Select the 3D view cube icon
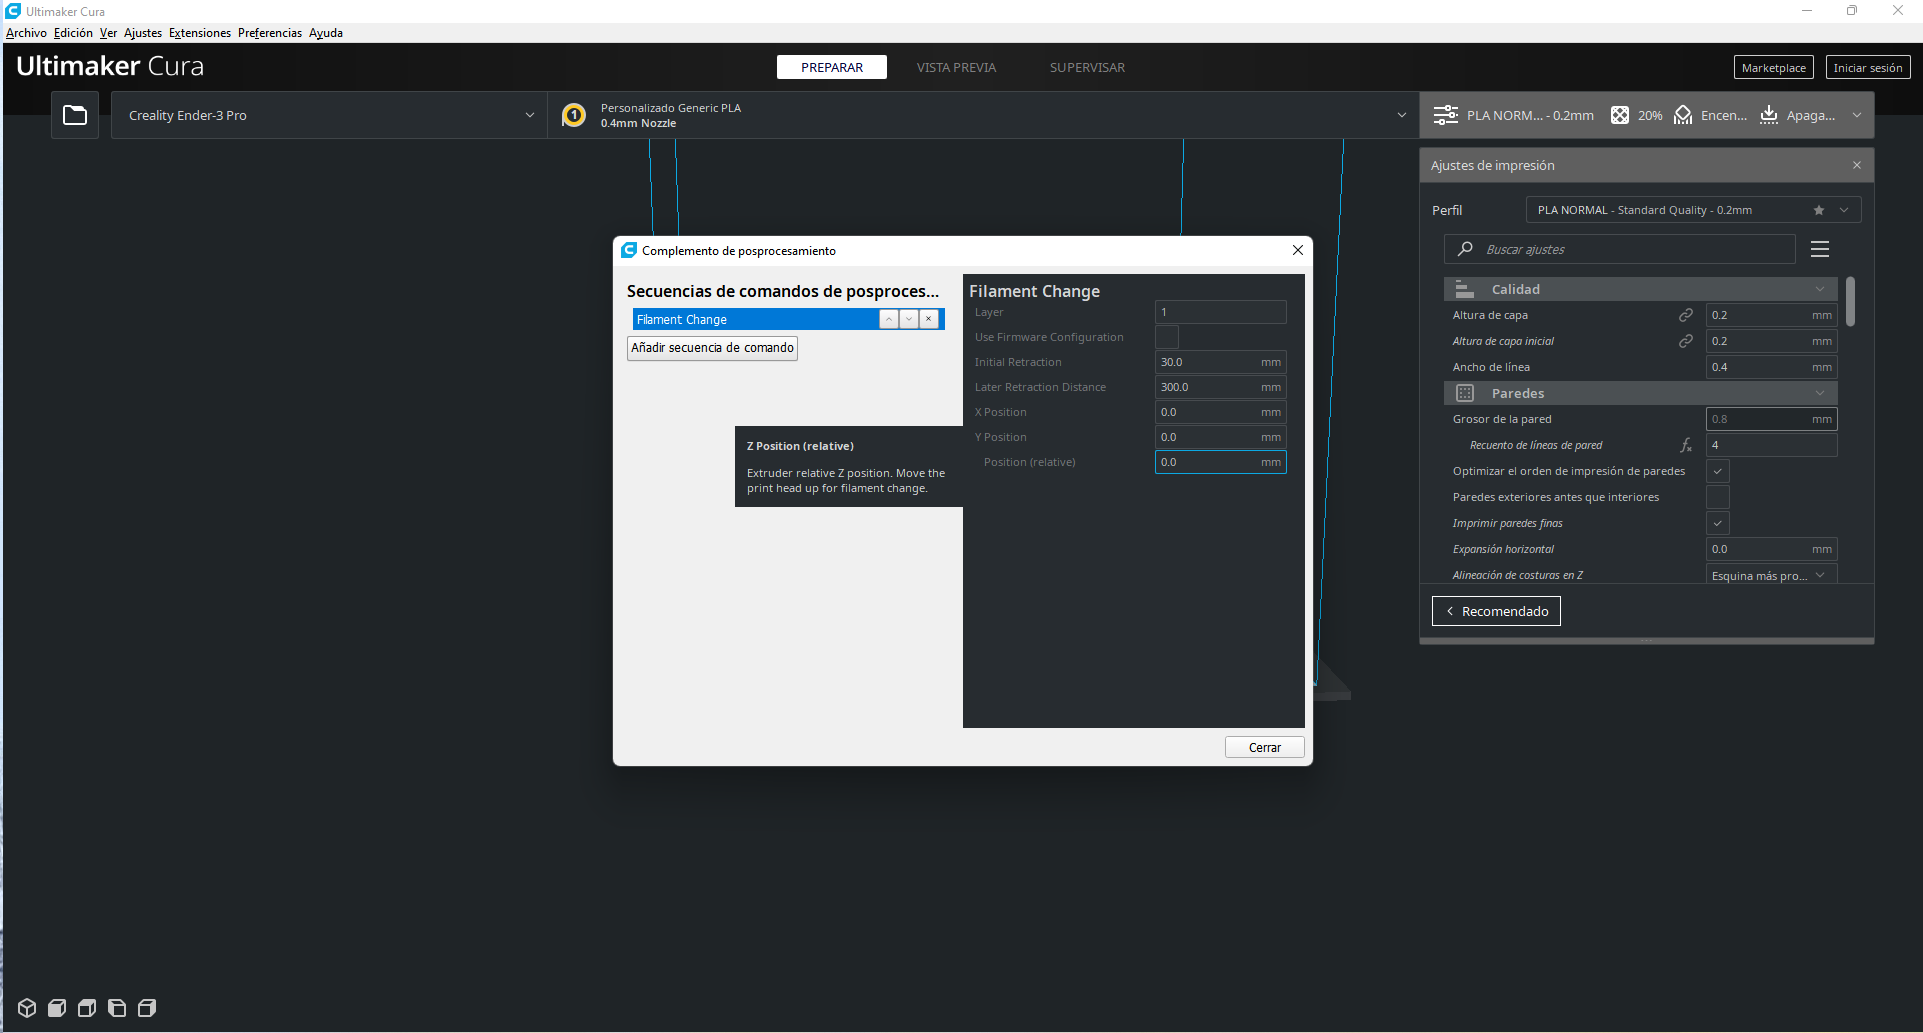1923x1033 pixels. pyautogui.click(x=27, y=1008)
